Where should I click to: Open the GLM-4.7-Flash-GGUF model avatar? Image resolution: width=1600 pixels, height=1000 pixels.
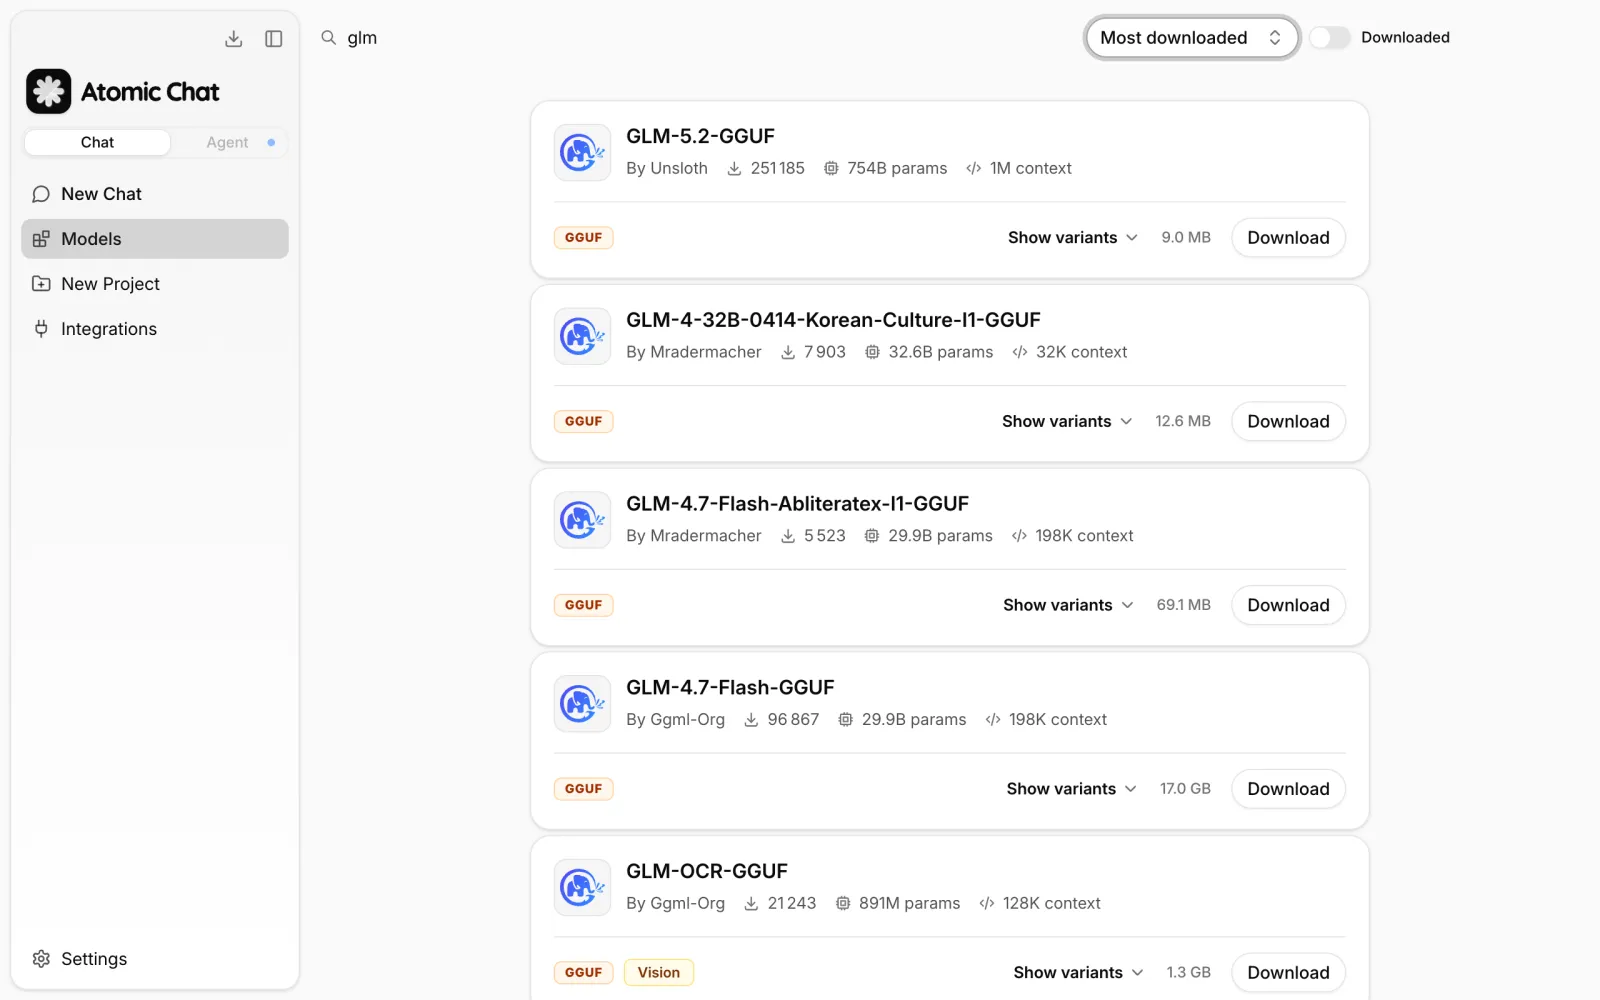coord(582,704)
